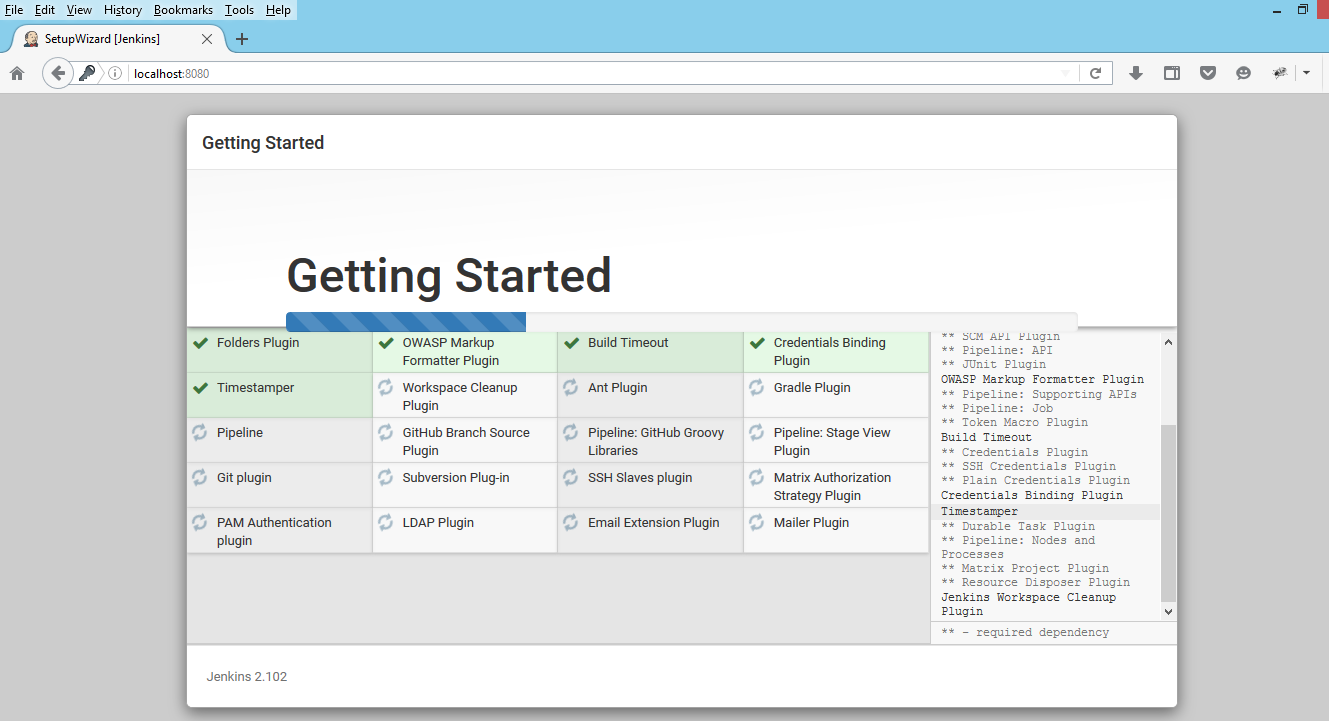
Task: Click the site information icon in address bar
Action: point(115,72)
